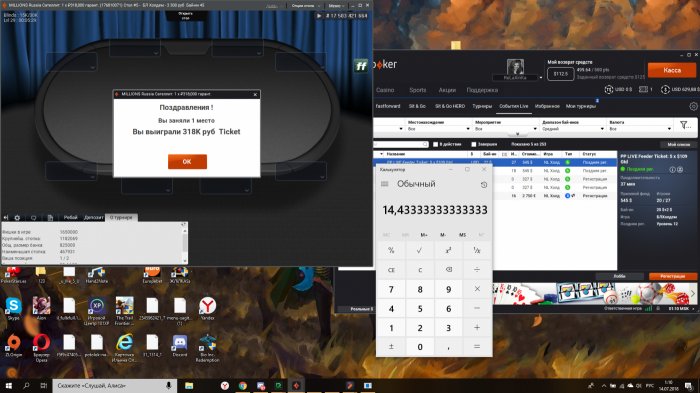The height and width of the screenshot is (393, 700).
Task: Open the hand history notes icon
Action: 50,217
